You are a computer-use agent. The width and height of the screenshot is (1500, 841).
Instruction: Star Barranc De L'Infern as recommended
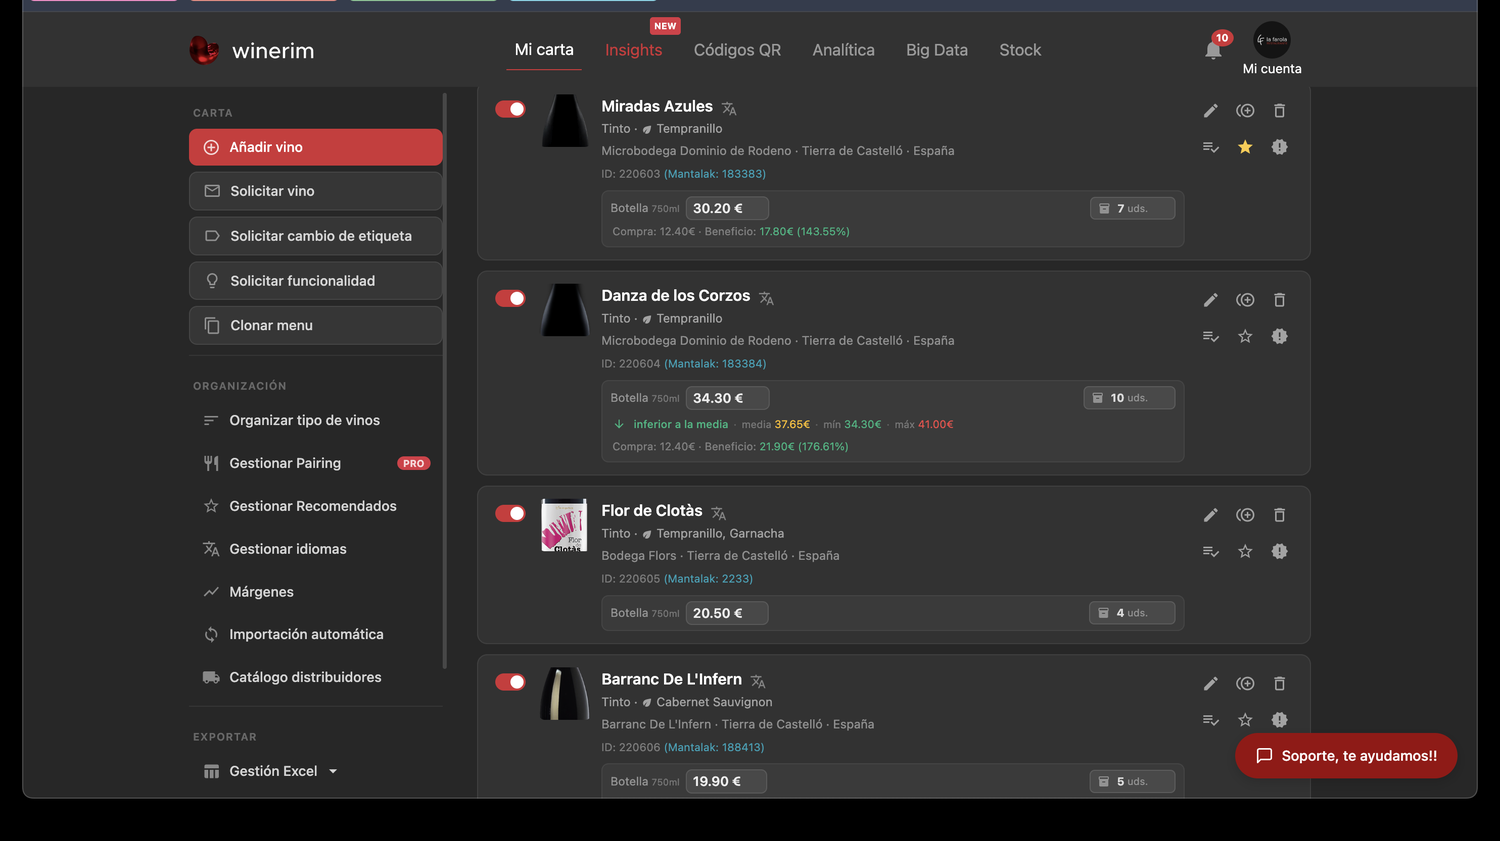click(1245, 720)
